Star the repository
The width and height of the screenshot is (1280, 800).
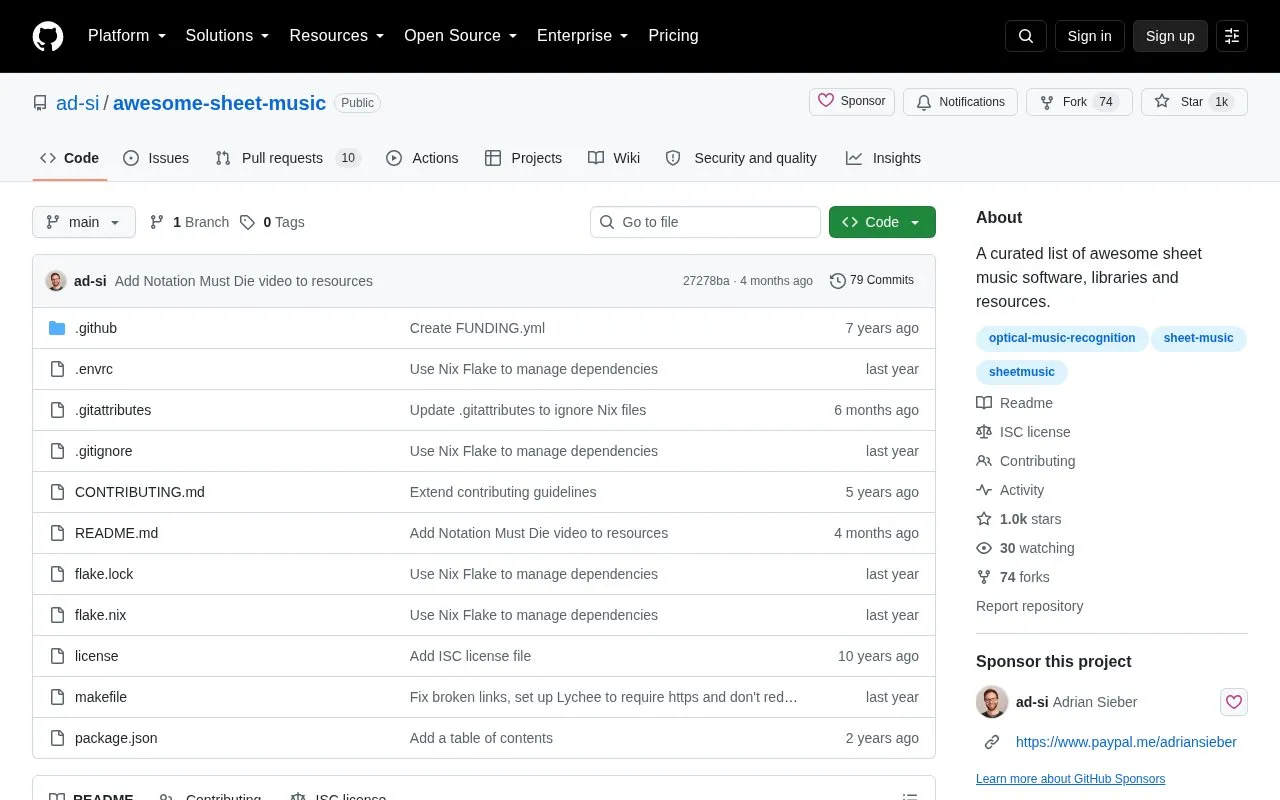[1194, 102]
